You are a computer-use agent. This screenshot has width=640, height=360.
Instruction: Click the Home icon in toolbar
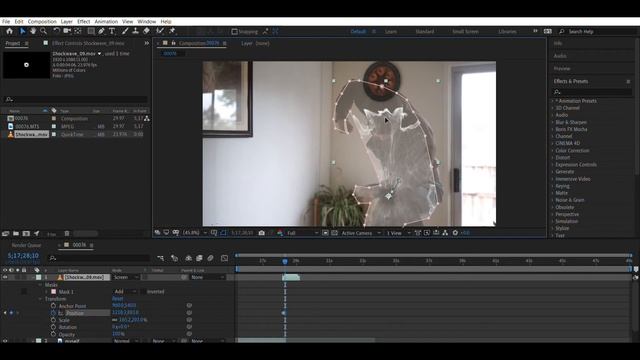[x=9, y=31]
